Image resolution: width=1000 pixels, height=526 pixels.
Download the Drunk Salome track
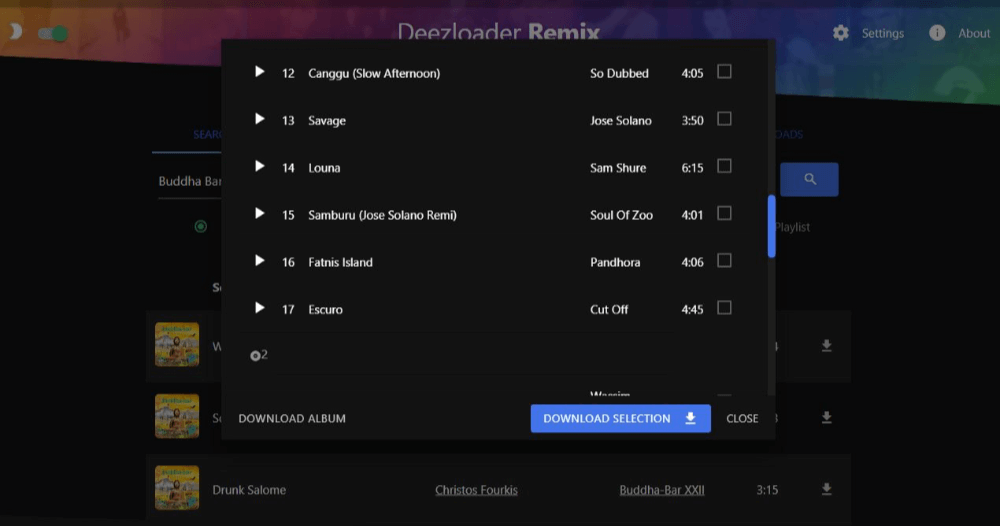[827, 489]
